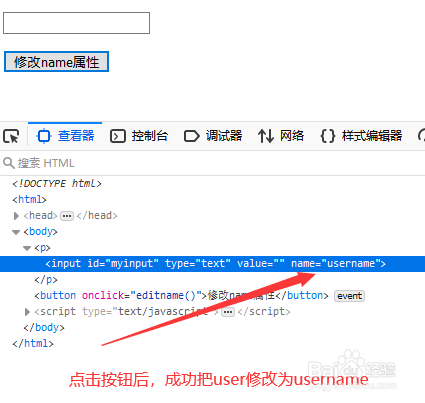Click the empty text input on page

[x=76, y=23]
